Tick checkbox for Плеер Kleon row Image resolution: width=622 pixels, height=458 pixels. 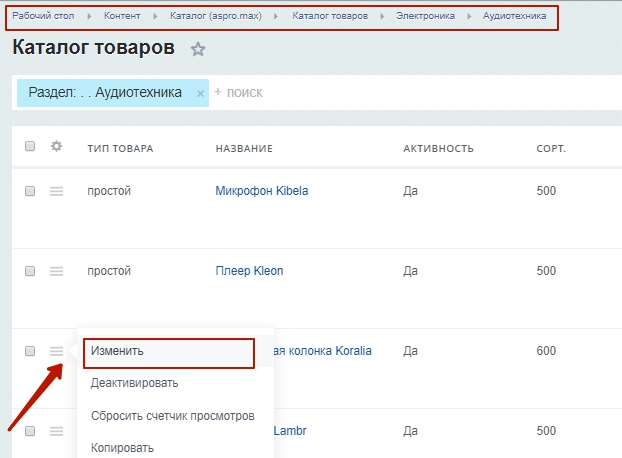tap(30, 271)
